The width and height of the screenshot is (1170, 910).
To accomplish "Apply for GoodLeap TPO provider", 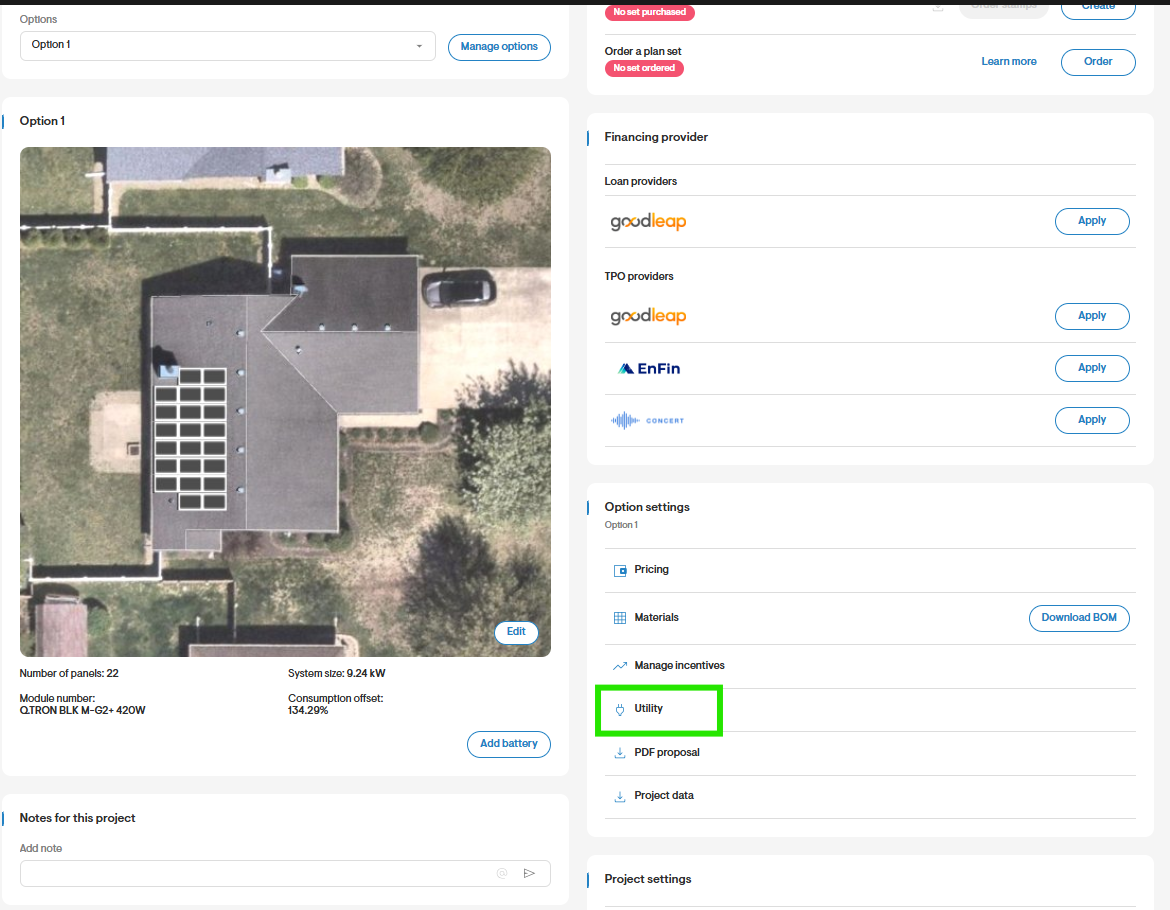I will (1092, 316).
